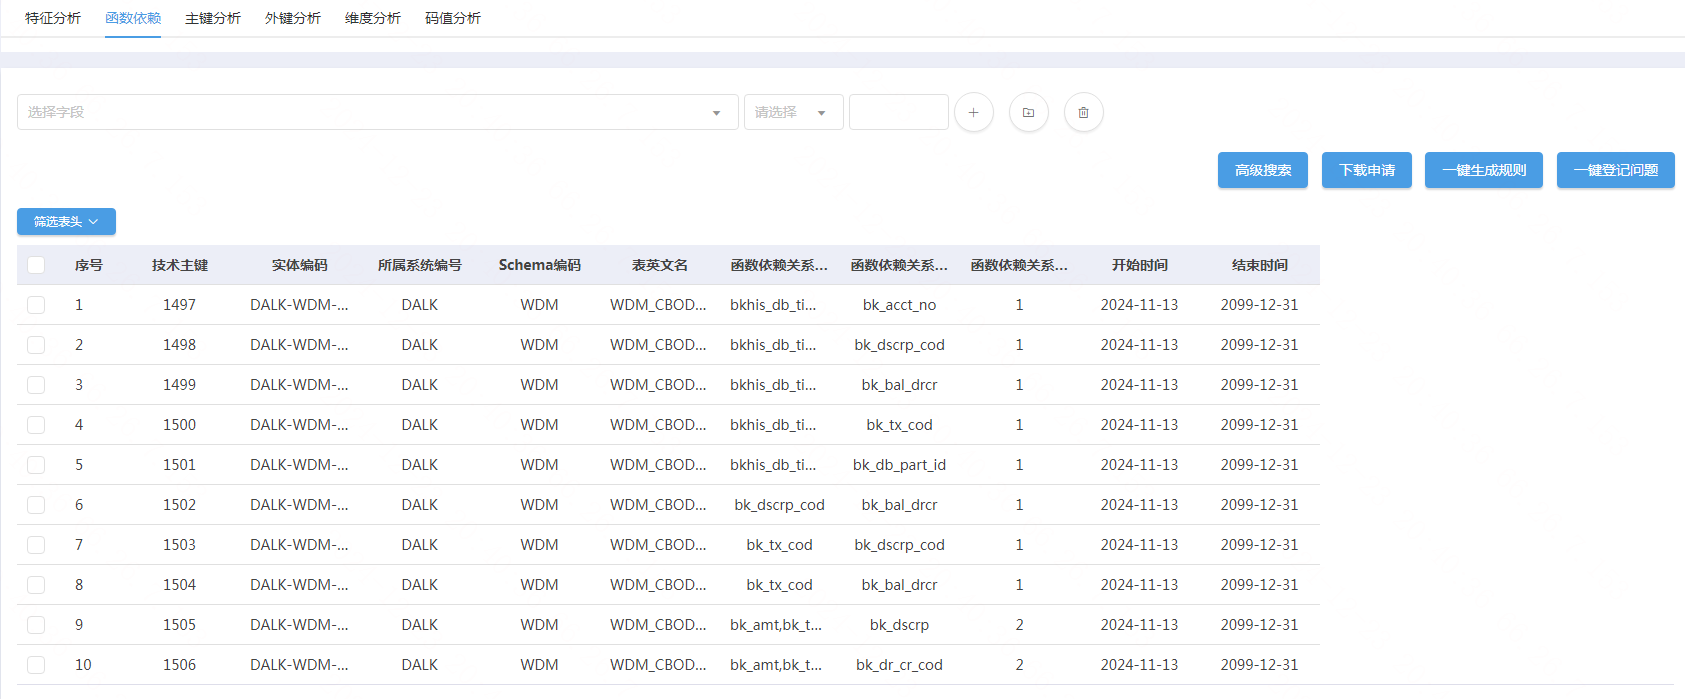
Task: Click the 技术主键 value 1500
Action: tap(180, 425)
